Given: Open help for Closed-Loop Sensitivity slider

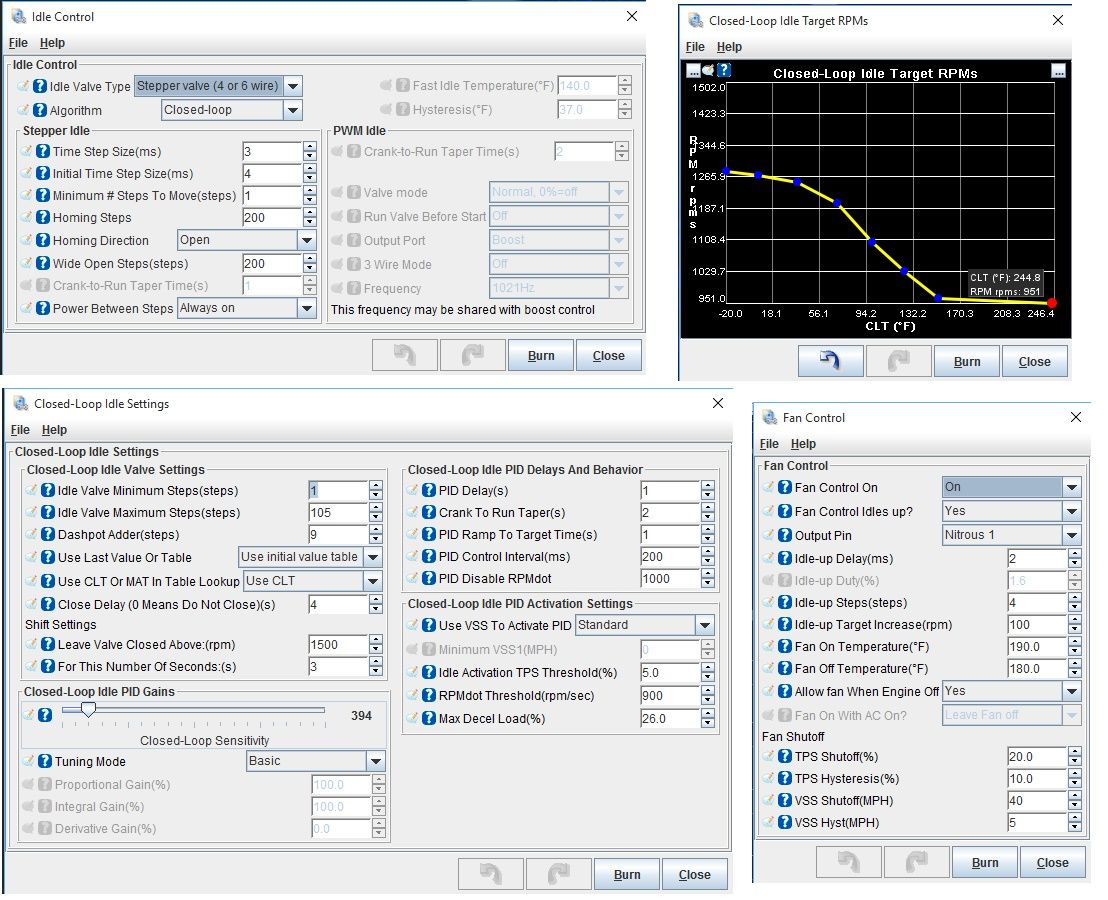Looking at the screenshot, I should click(x=45, y=715).
